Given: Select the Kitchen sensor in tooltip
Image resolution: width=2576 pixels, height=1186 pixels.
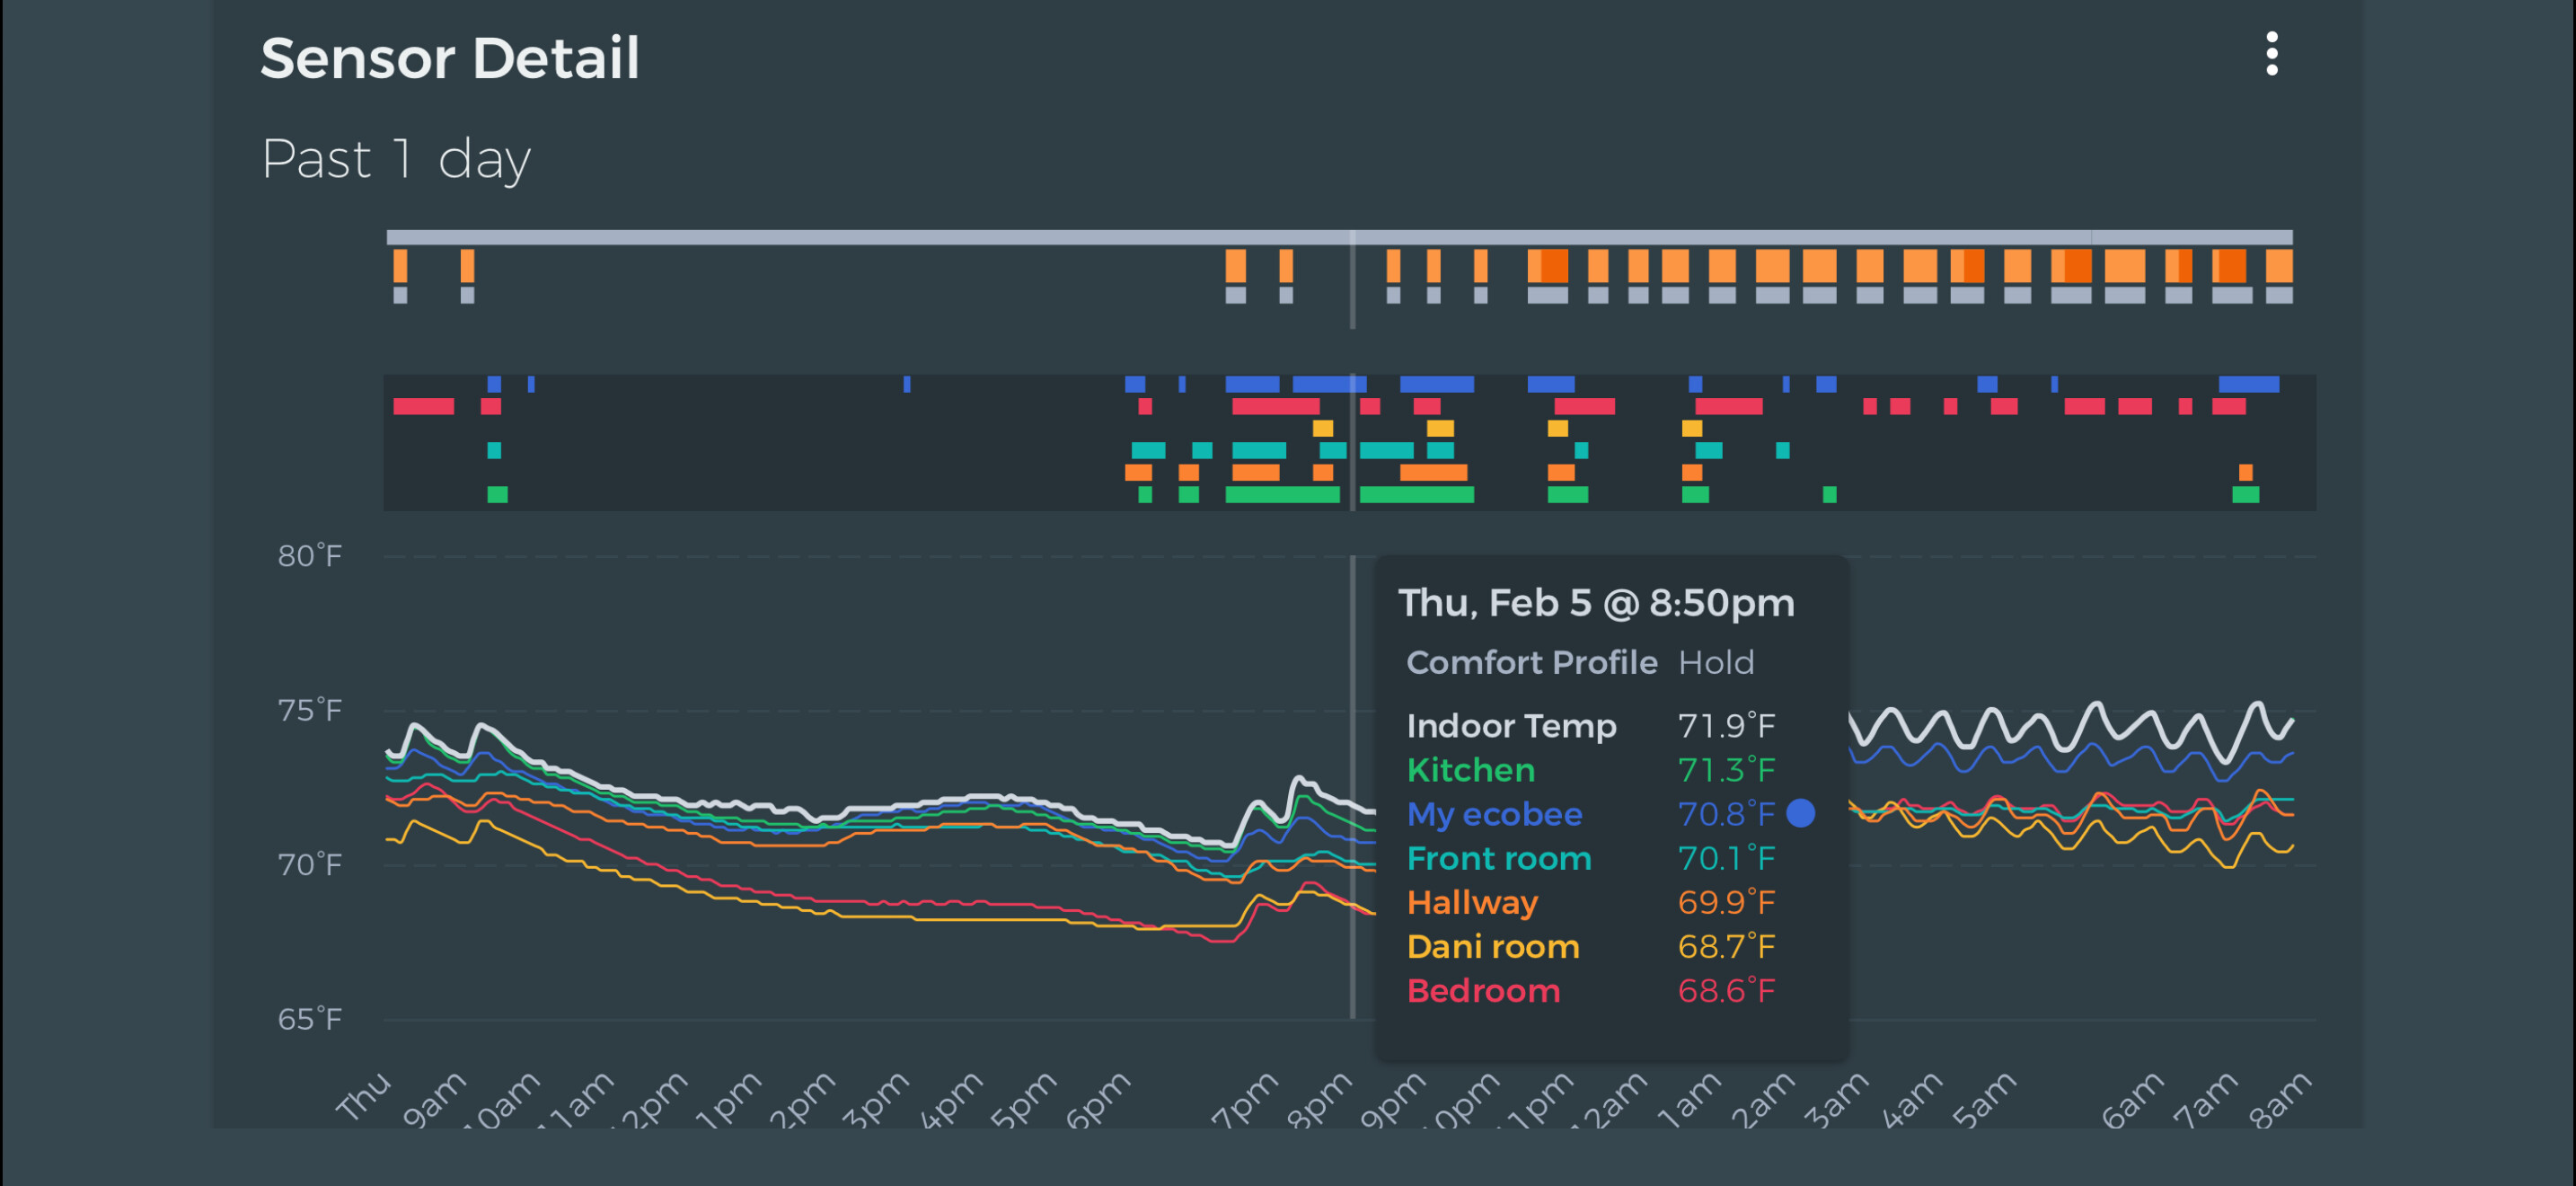Looking at the screenshot, I should [x=1470, y=770].
